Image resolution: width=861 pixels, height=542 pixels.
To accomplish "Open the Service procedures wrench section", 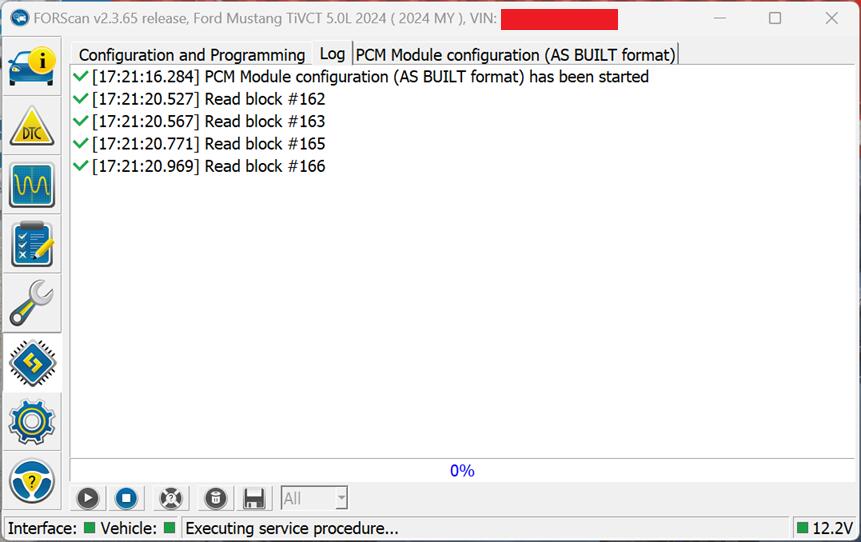I will pyautogui.click(x=32, y=303).
